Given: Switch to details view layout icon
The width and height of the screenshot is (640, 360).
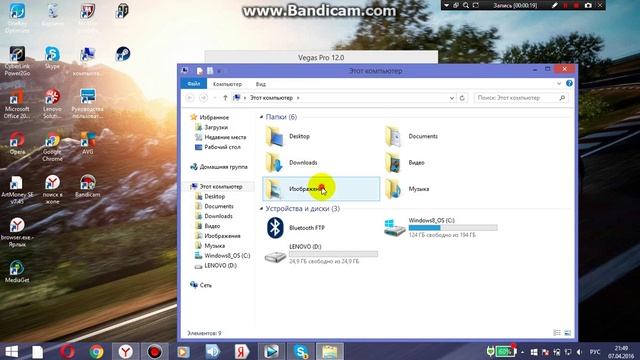Looking at the screenshot, I should coord(557,333).
